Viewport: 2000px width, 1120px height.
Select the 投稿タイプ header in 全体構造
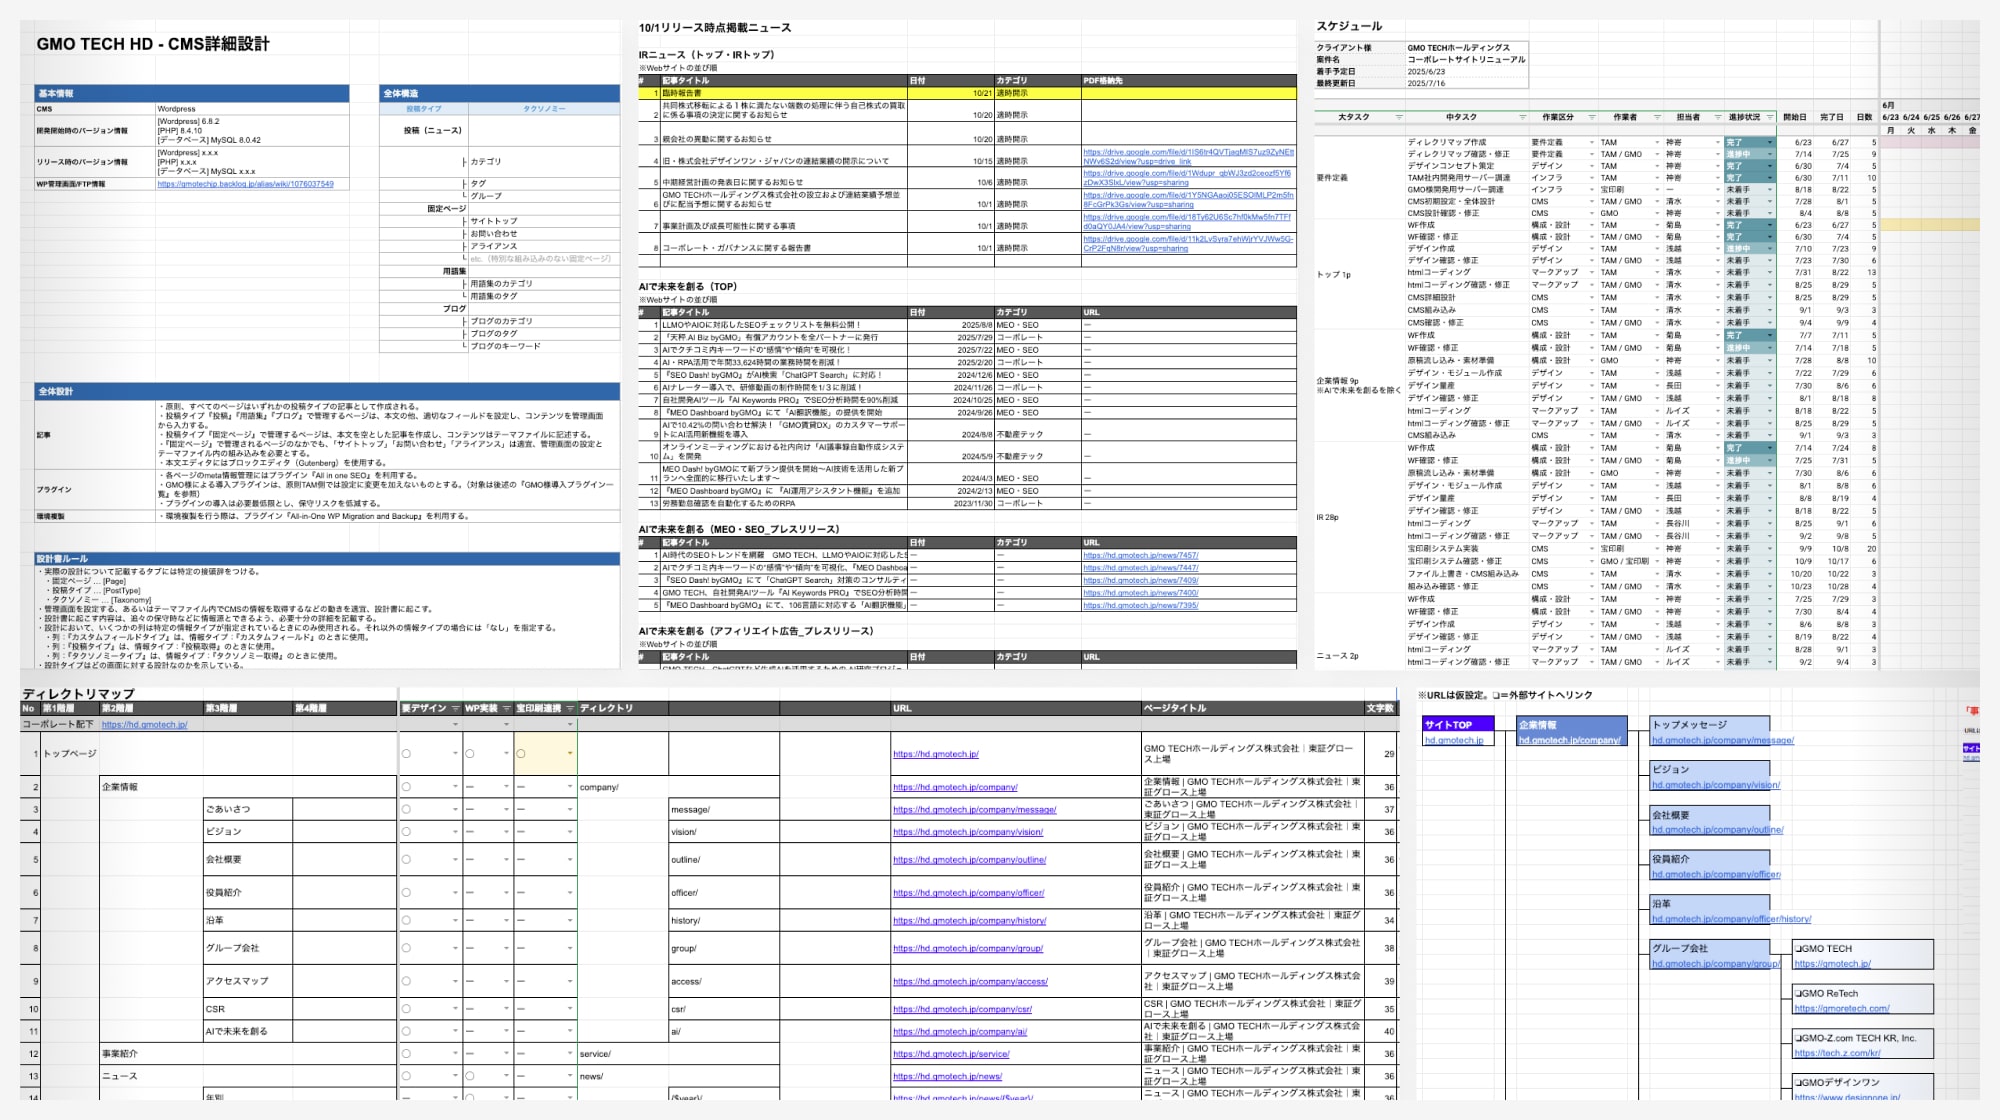click(423, 108)
